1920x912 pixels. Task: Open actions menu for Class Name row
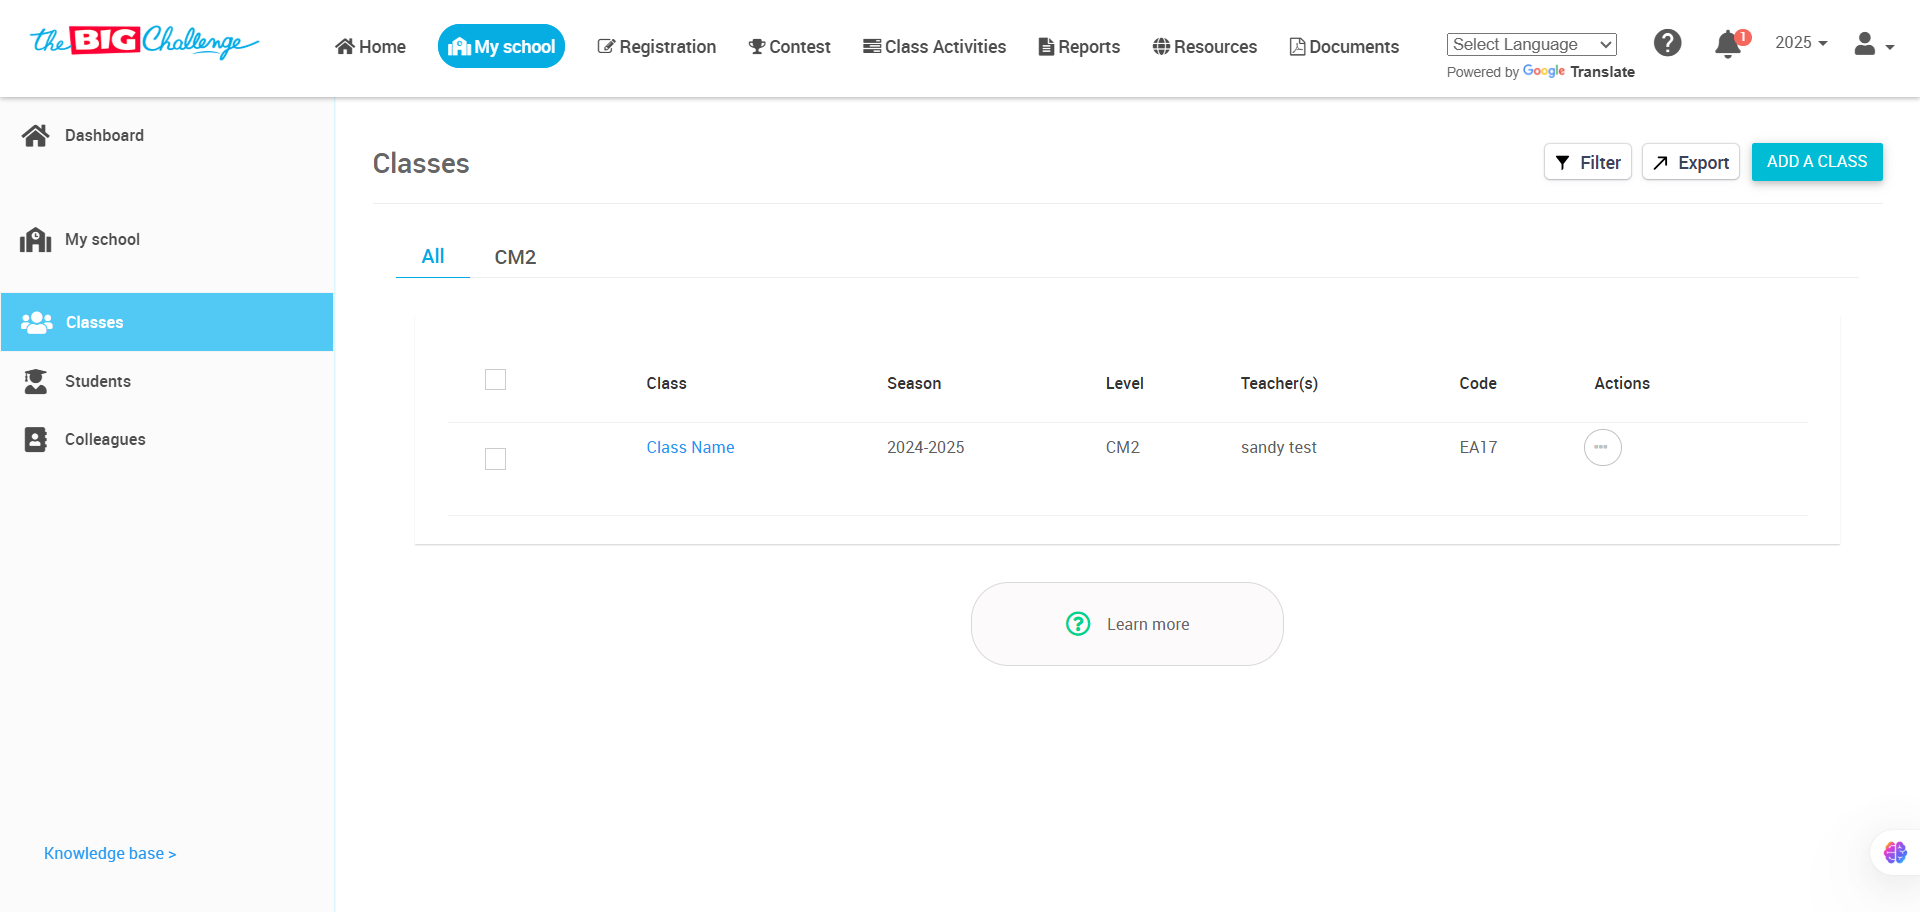pyautogui.click(x=1603, y=447)
